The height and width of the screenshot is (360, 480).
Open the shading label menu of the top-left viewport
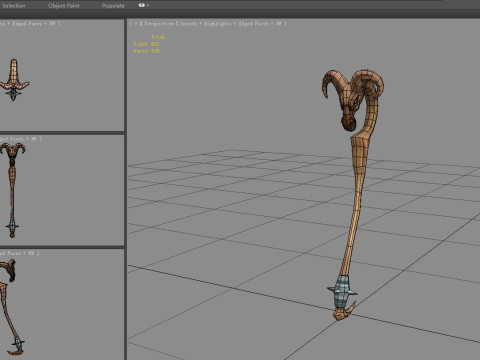[30, 24]
